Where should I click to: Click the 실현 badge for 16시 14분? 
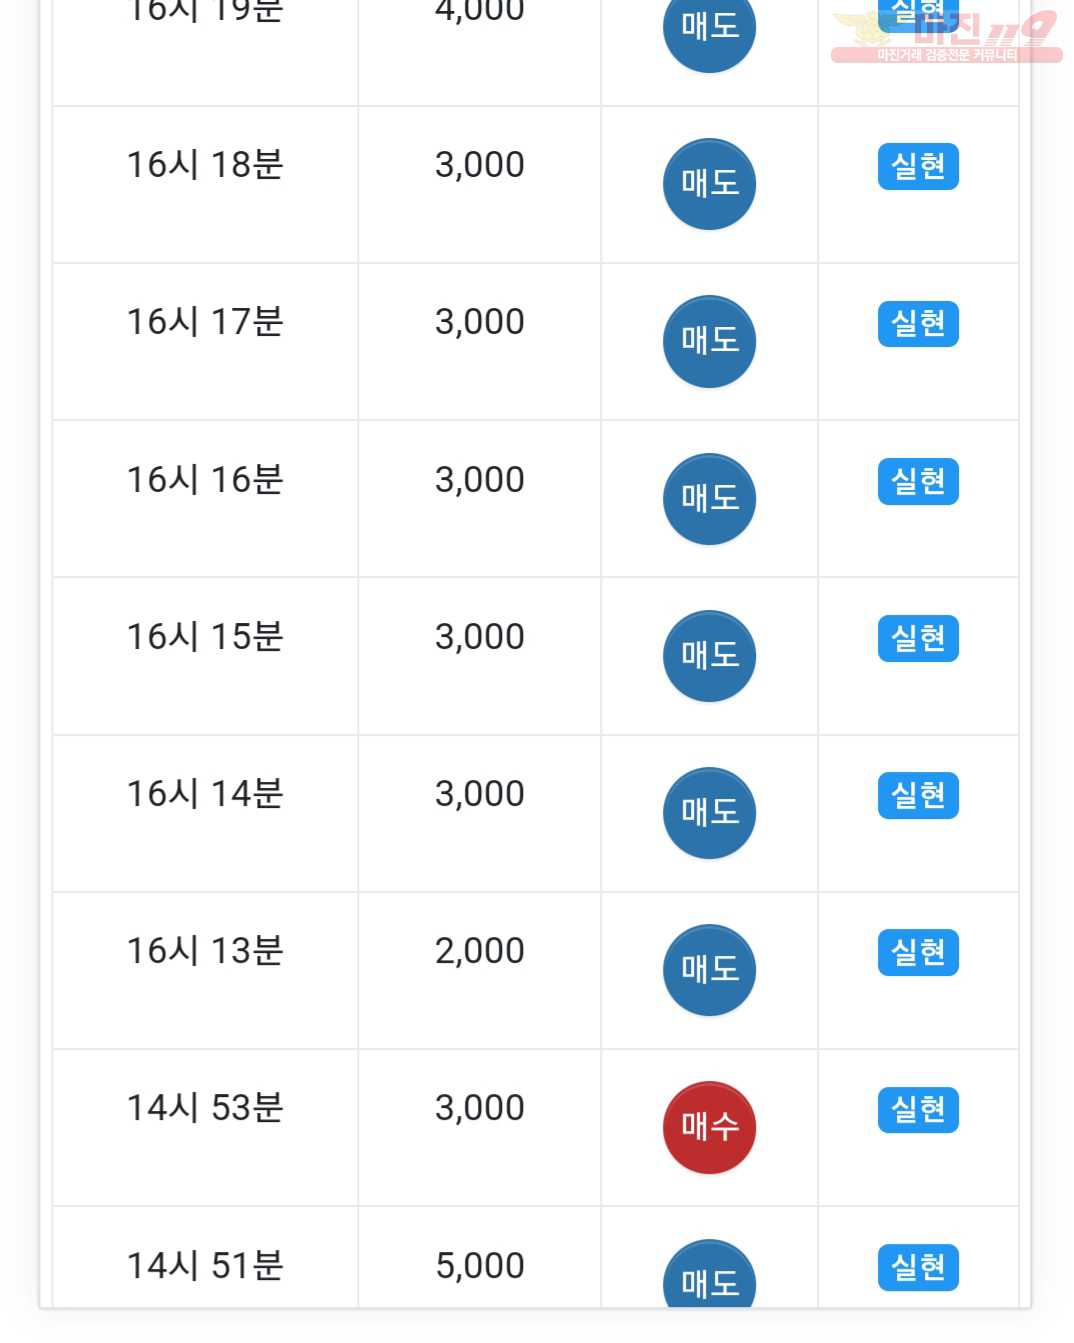coord(918,796)
